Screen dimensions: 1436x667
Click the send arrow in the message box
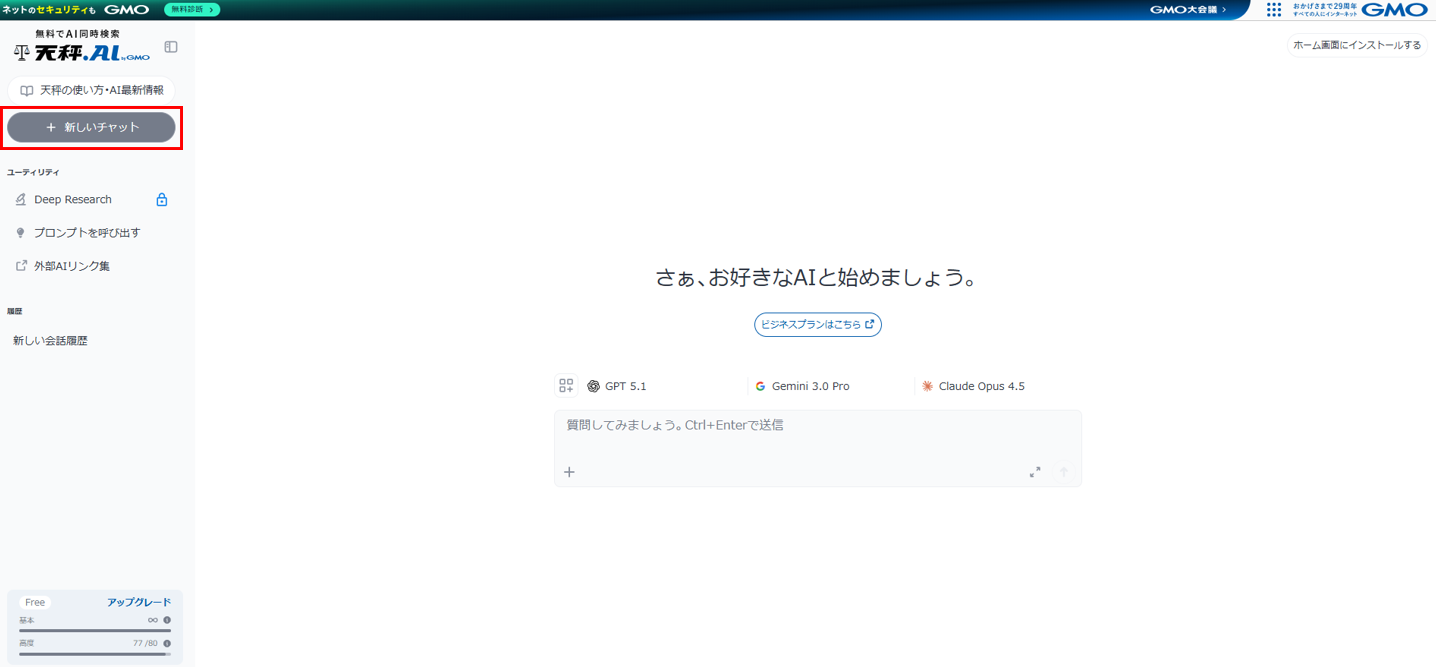click(1063, 471)
